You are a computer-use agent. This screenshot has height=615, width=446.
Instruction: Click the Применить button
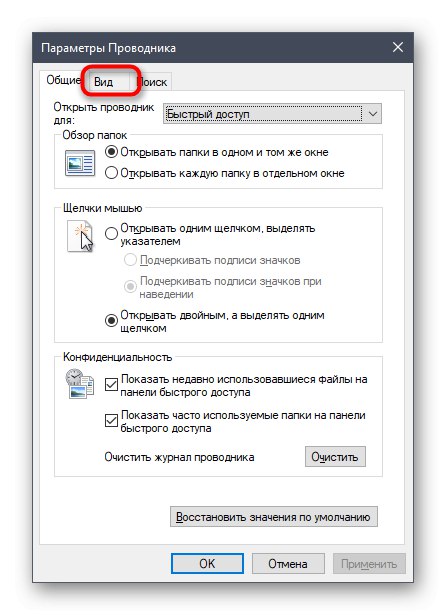pos(369,564)
